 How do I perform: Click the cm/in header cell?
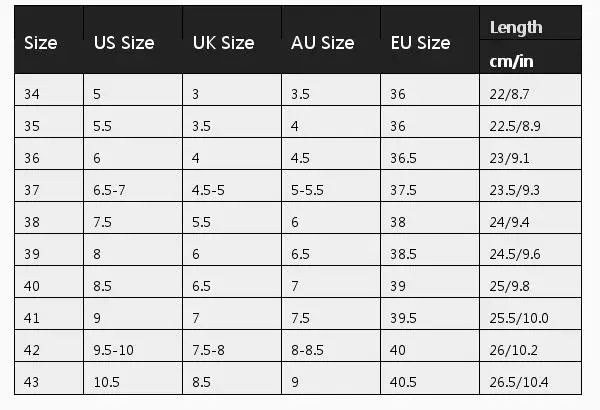530,57
